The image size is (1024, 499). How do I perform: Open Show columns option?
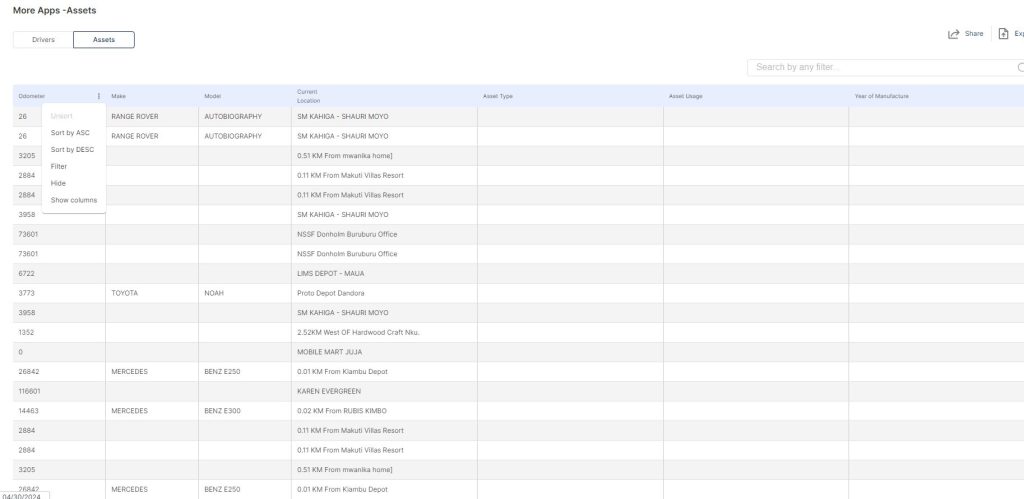tap(74, 200)
